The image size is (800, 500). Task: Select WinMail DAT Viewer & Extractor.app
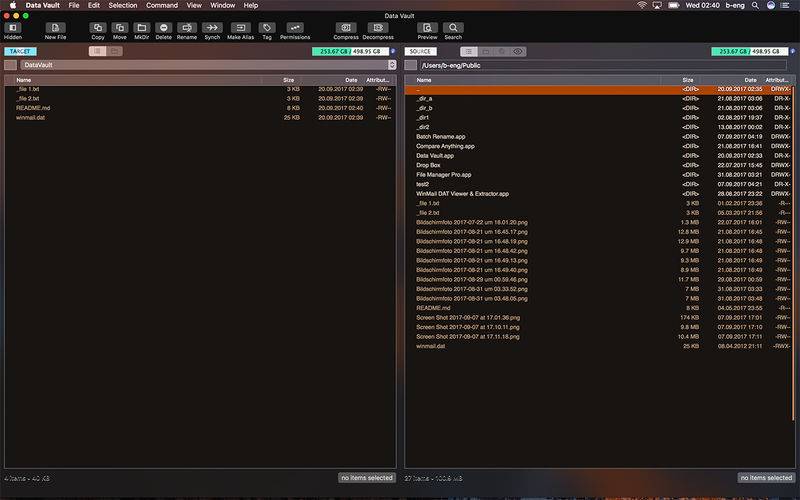click(x=598, y=194)
